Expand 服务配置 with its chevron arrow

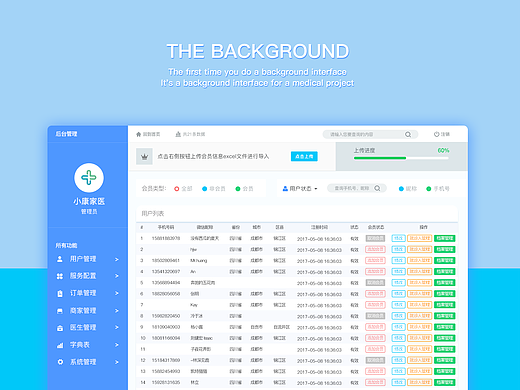(x=117, y=276)
